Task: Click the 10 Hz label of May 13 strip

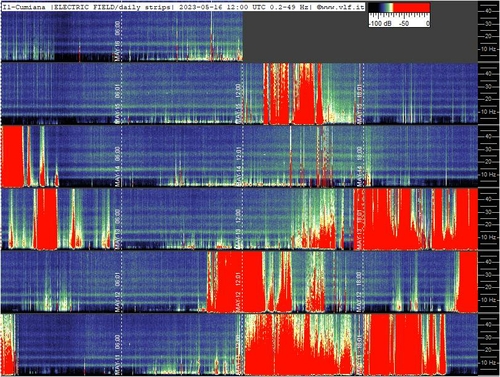Action: 490,237
